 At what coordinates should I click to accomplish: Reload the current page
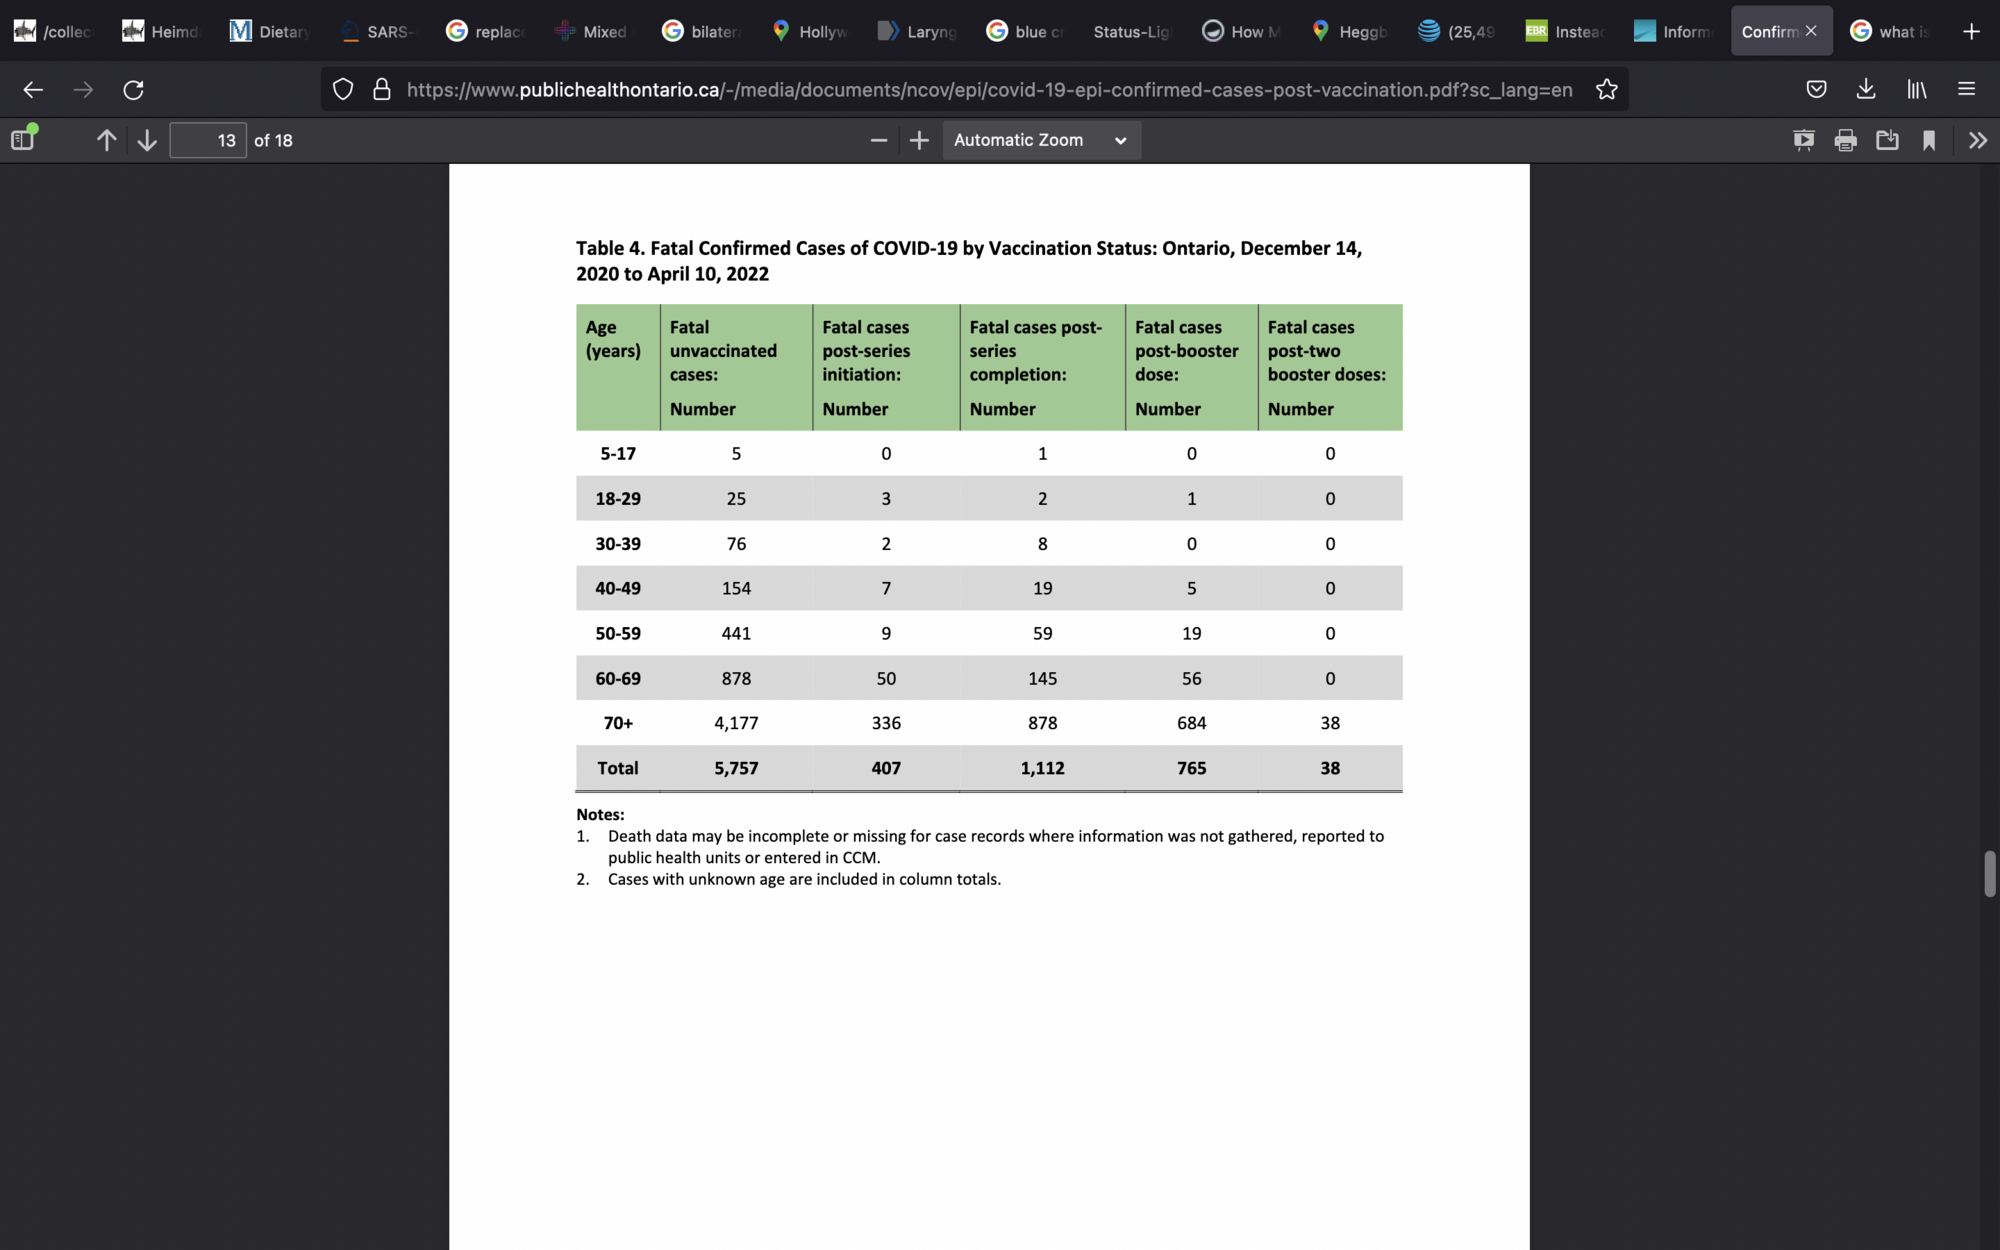point(133,89)
